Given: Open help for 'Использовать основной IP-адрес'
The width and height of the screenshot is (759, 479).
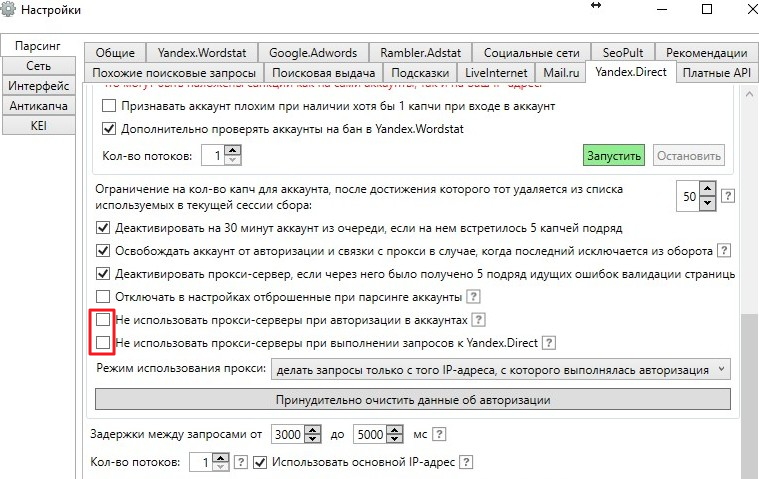Looking at the screenshot, I should click(466, 462).
